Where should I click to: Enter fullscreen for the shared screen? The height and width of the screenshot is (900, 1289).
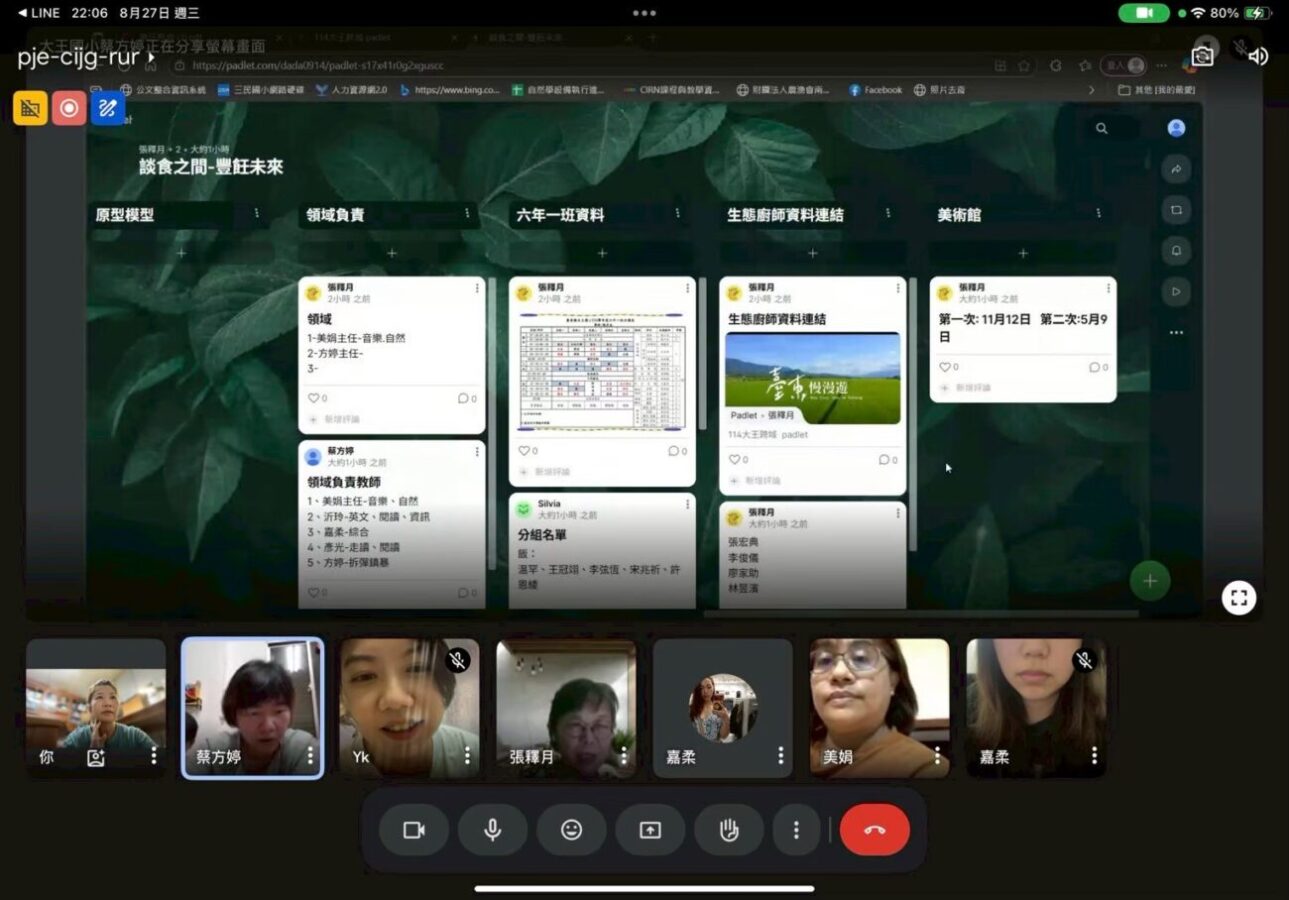pyautogui.click(x=1238, y=598)
